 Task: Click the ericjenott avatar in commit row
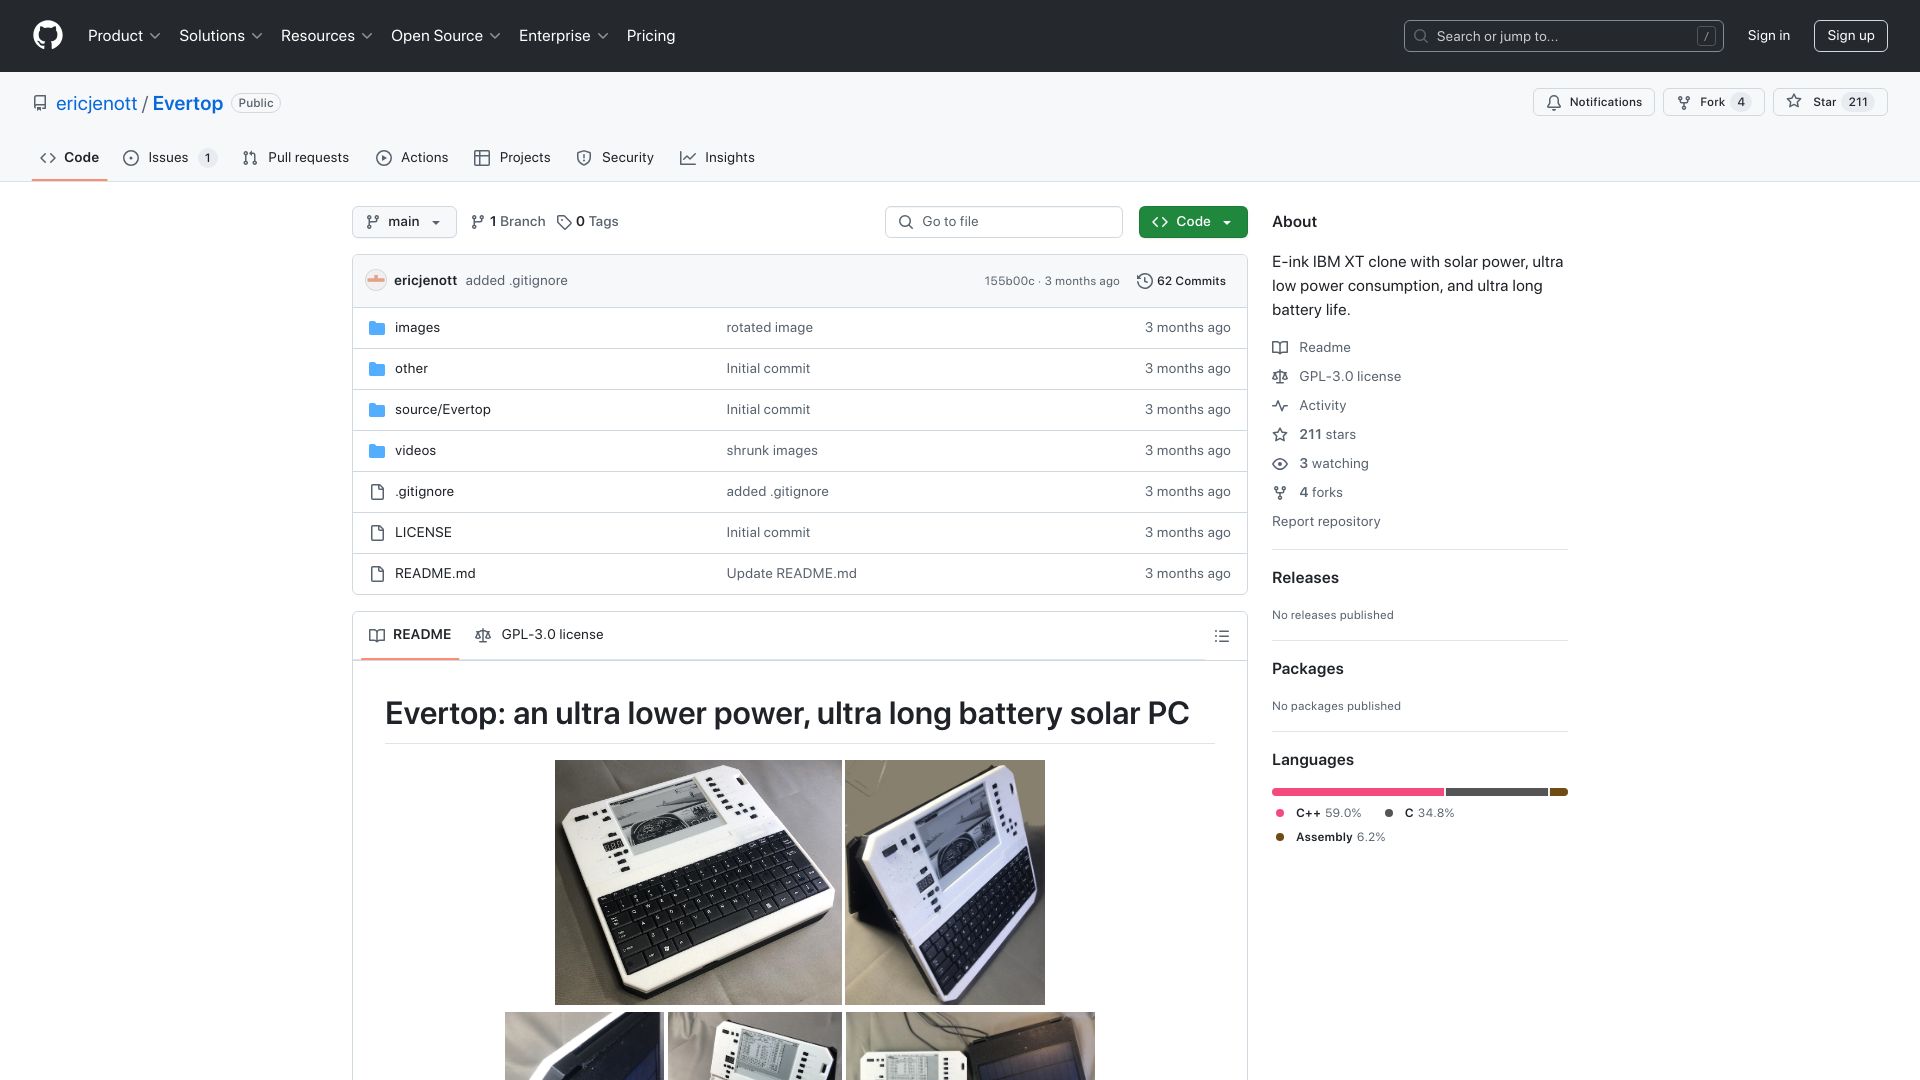point(376,281)
